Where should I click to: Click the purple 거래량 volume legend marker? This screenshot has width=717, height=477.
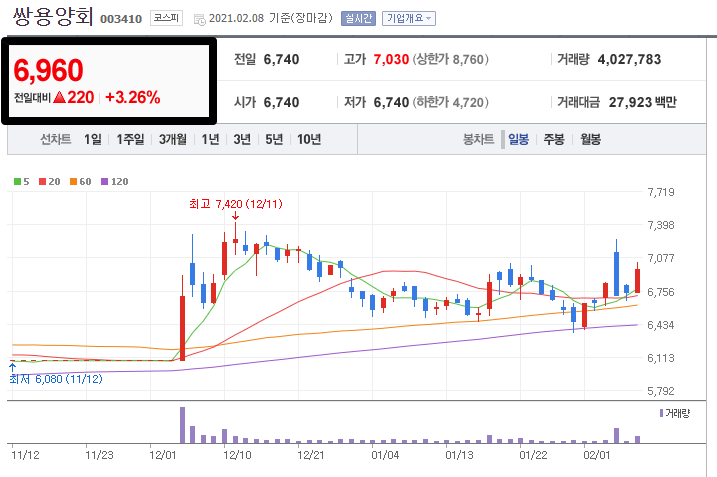[661, 413]
